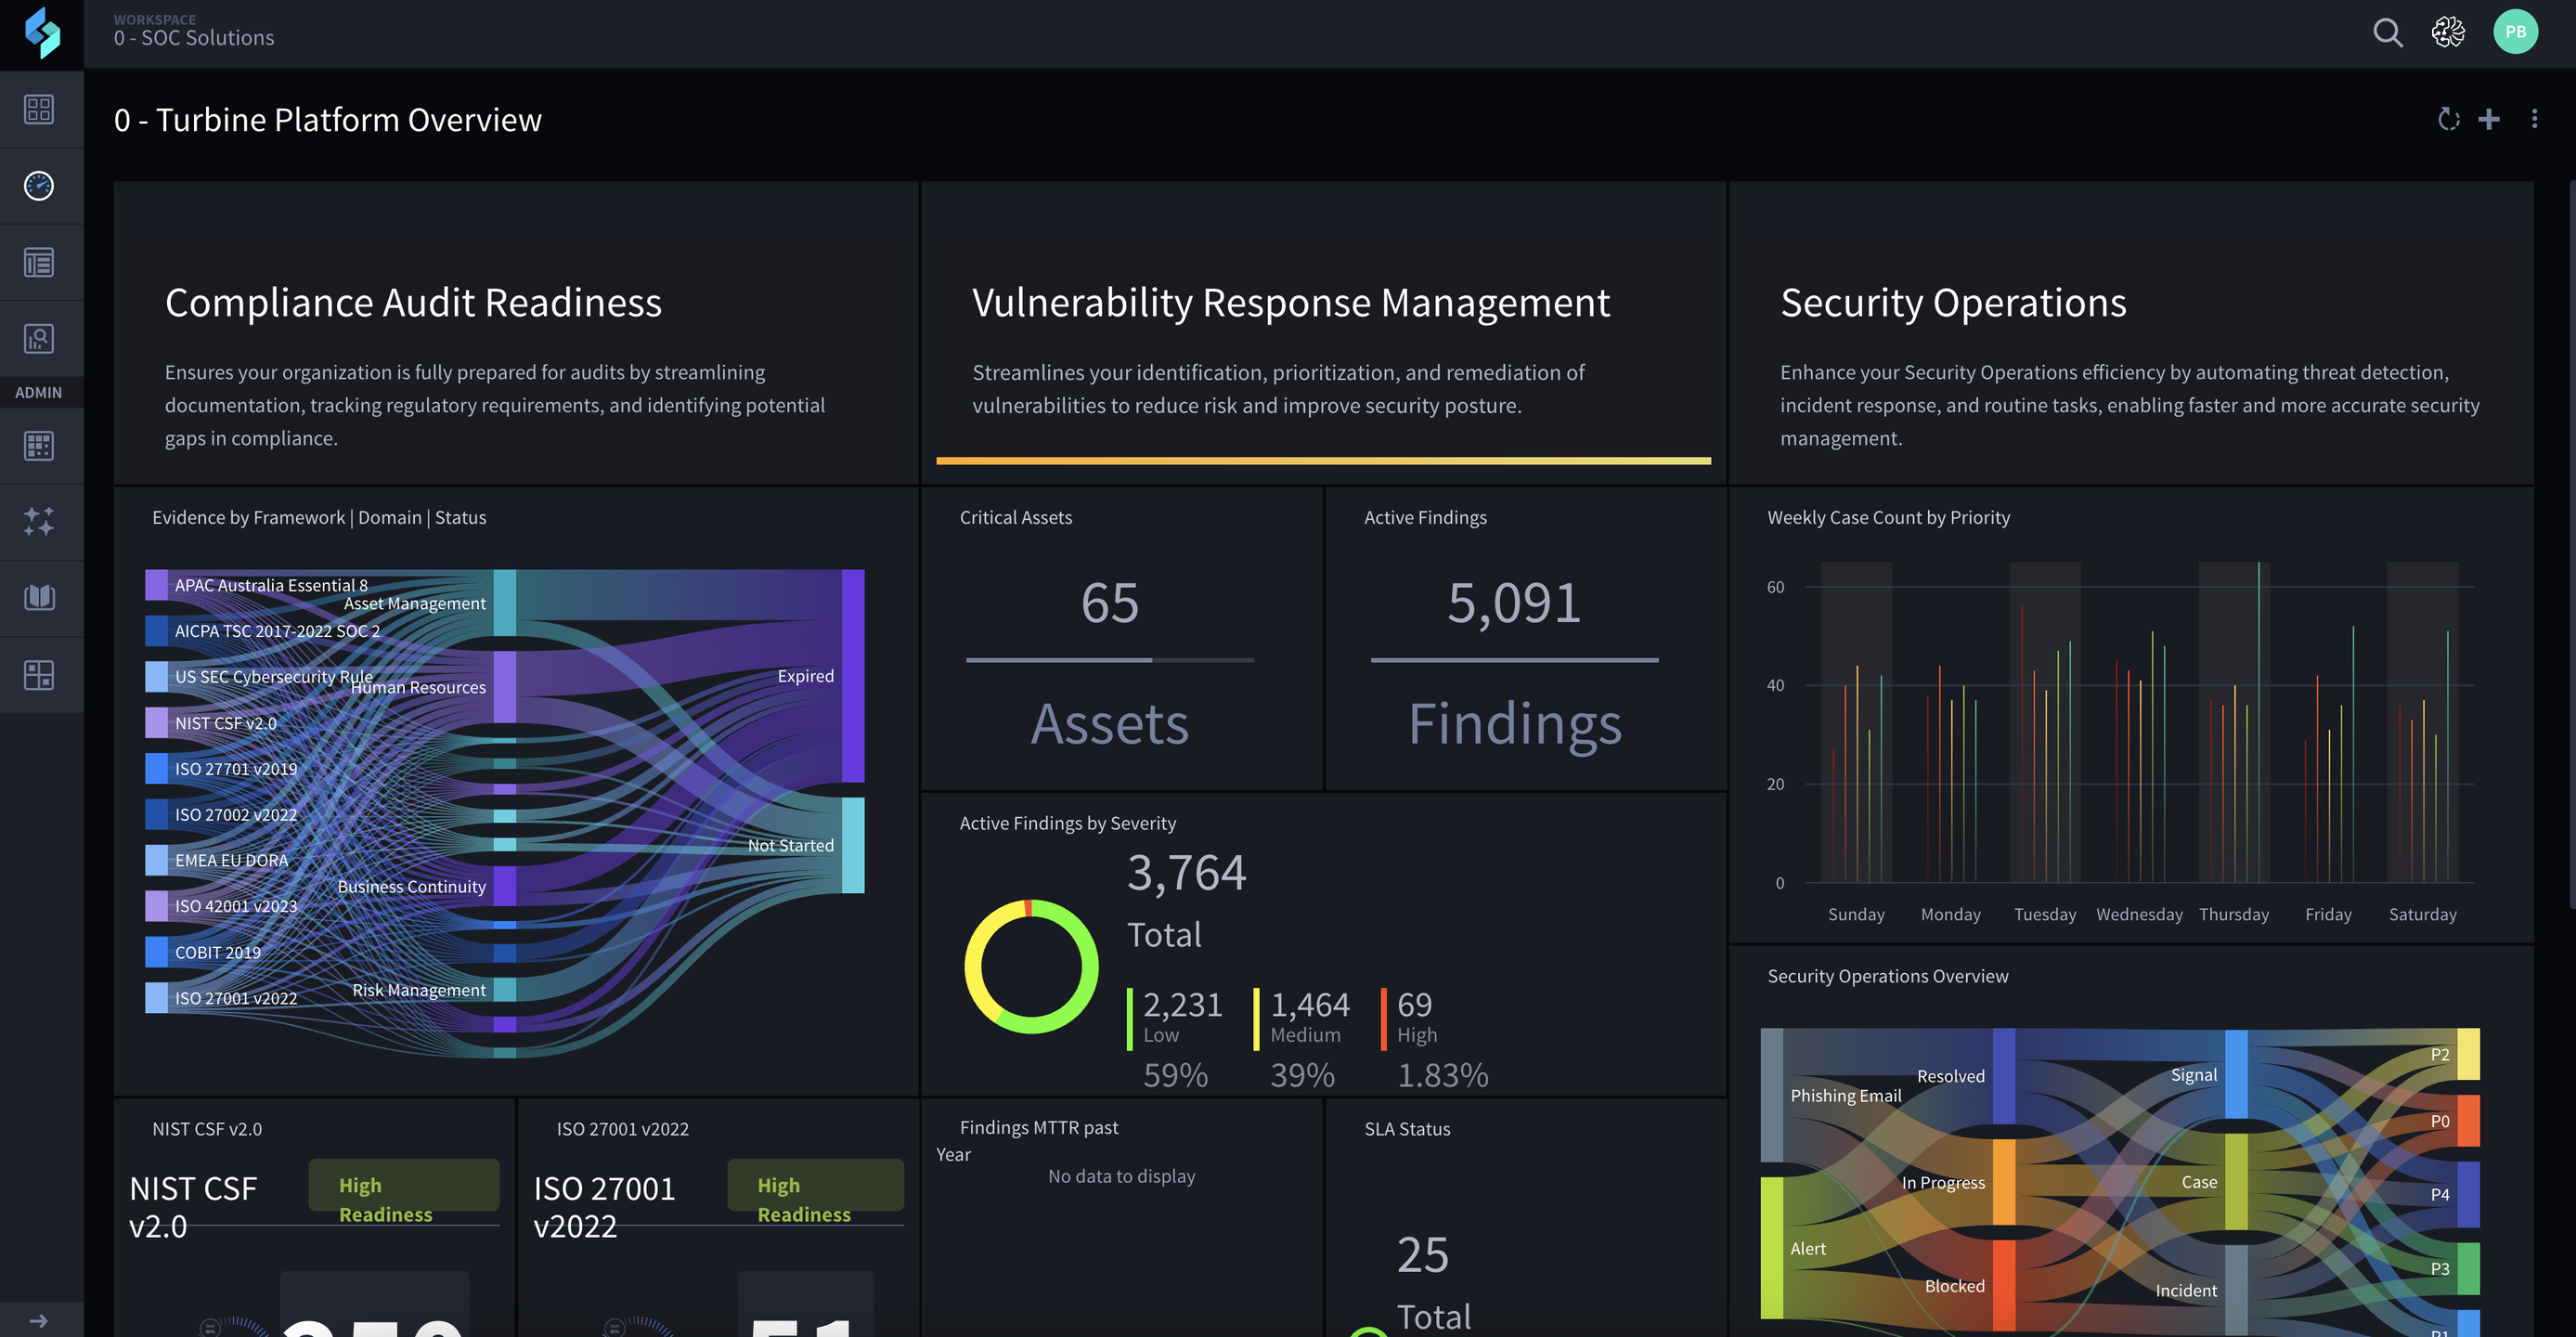Click the 65 Critical Assets value
This screenshot has height=1337, width=2576.
click(1109, 603)
